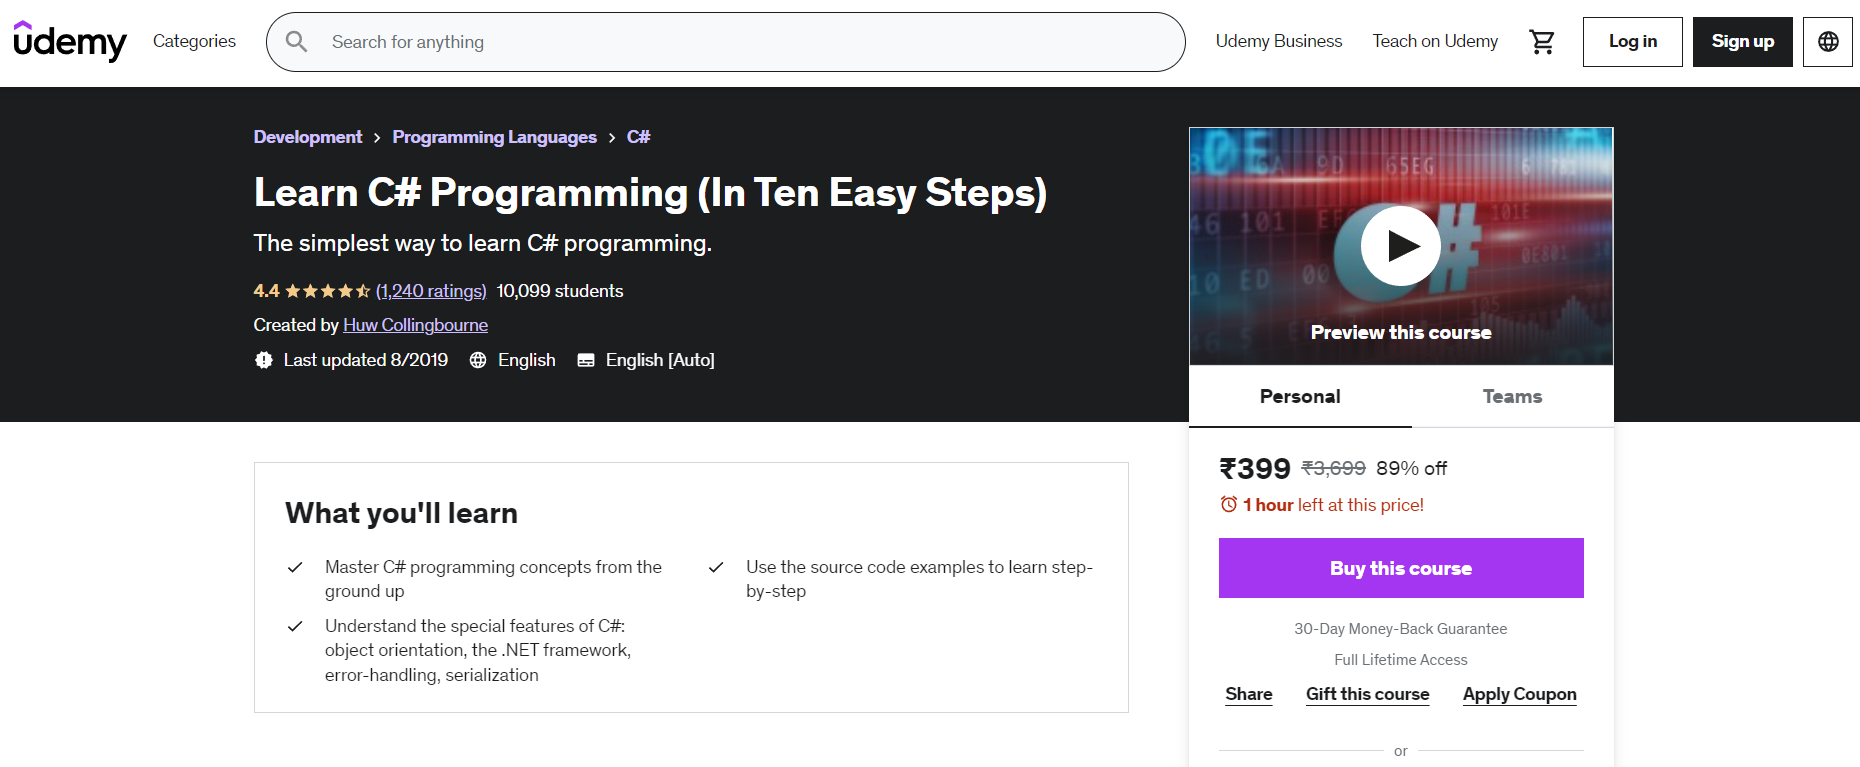Switch to the Teams tab
Viewport: 1860px width, 767px height.
[1511, 396]
